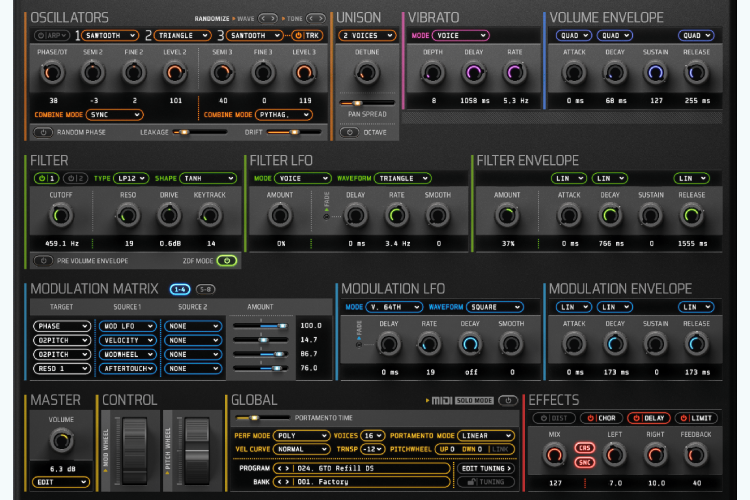Open the Sync combine mode dropdown
750x500 pixels.
tap(114, 115)
